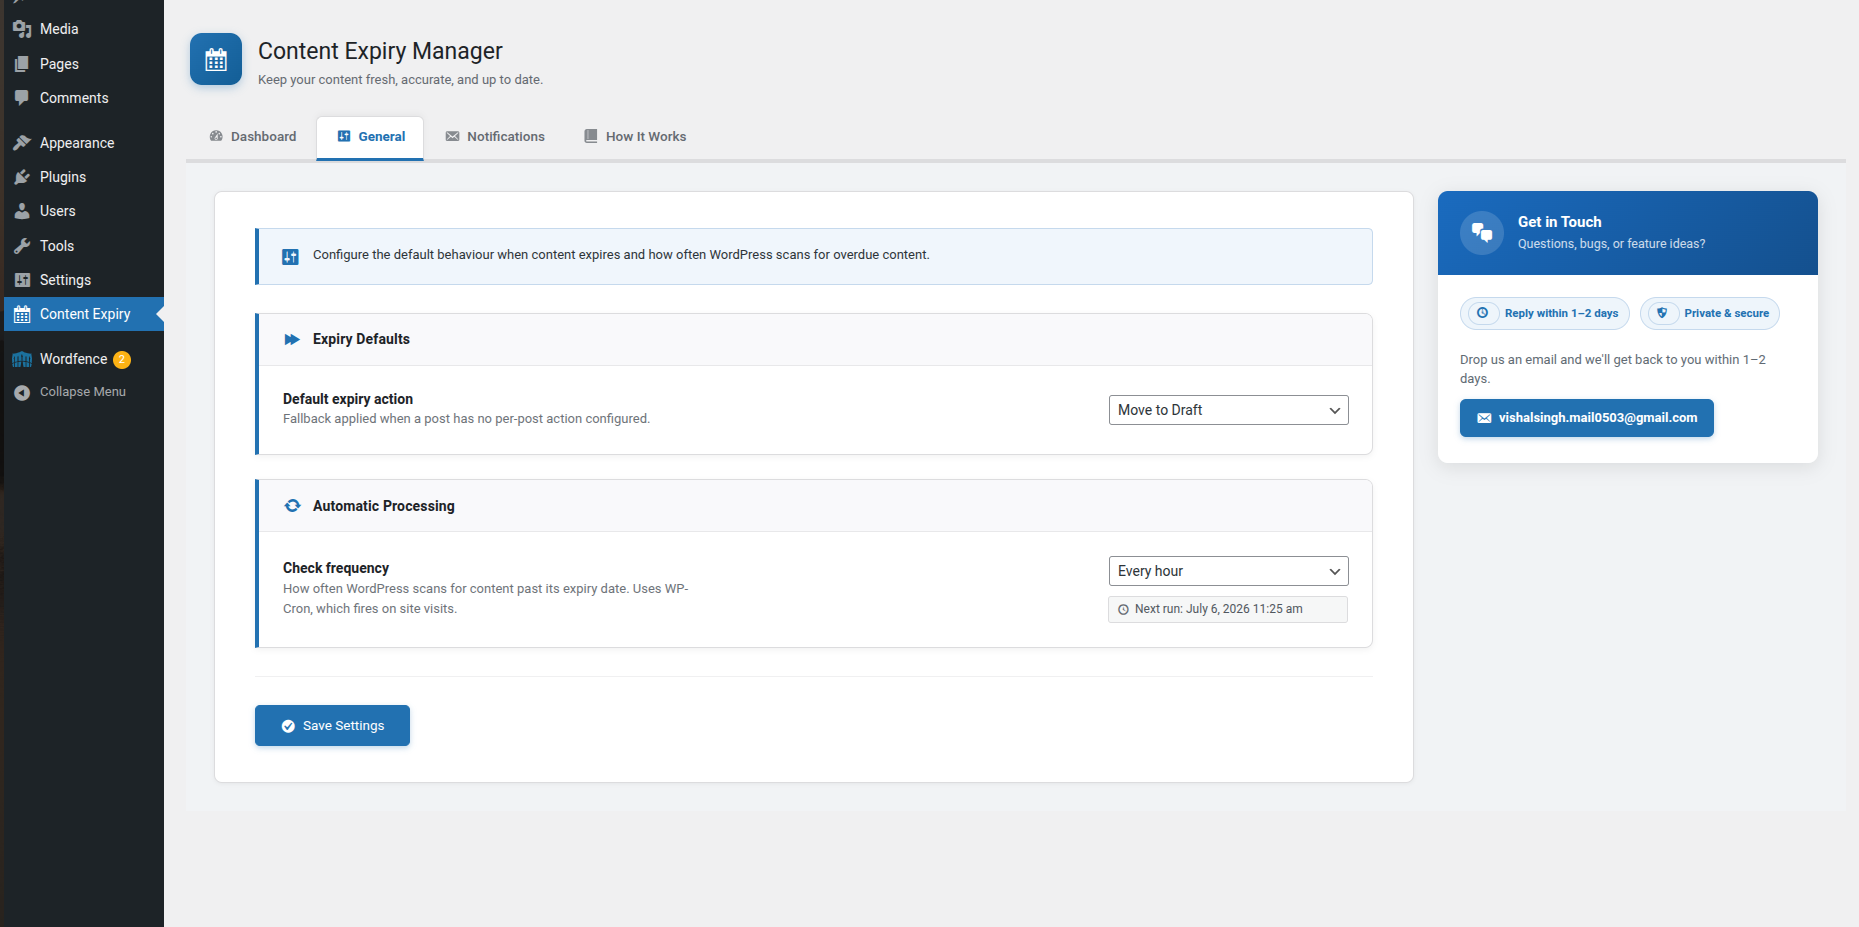The image size is (1859, 927).
Task: Click the Notifications tab envelope icon
Action: pos(452,136)
